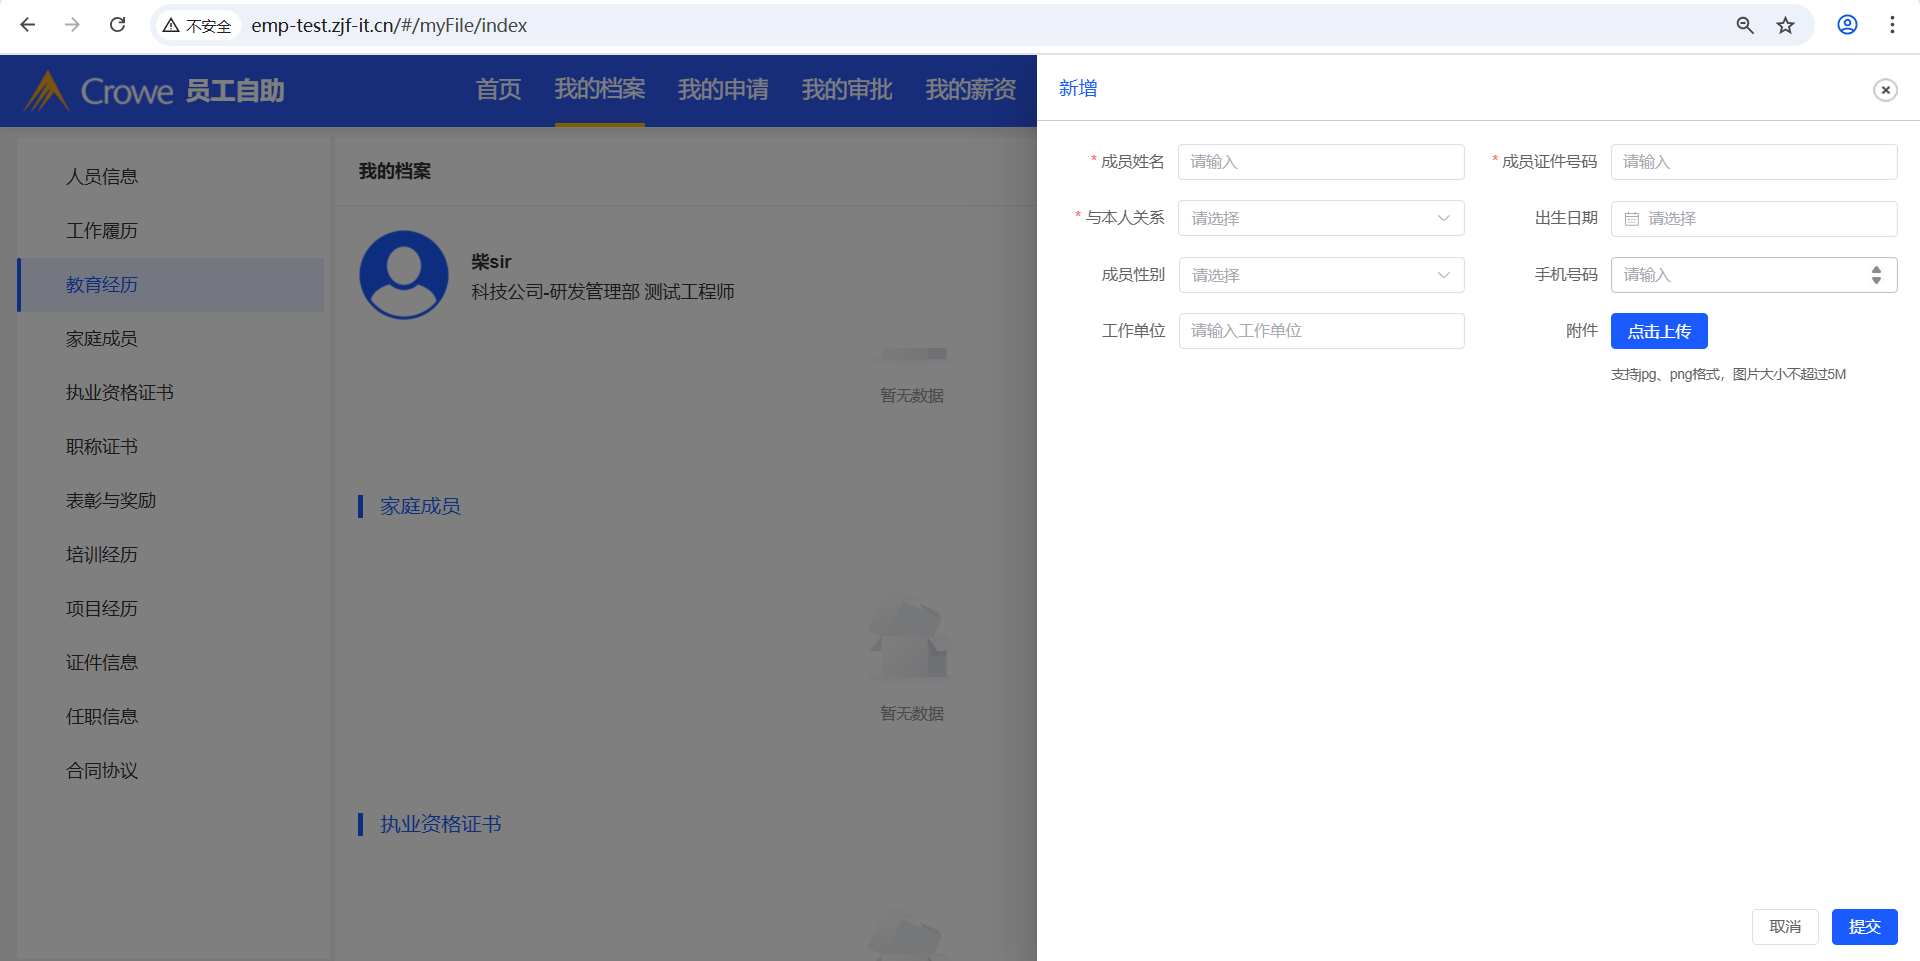Click the 柴sir user name
This screenshot has height=961, width=1920.
pos(491,262)
